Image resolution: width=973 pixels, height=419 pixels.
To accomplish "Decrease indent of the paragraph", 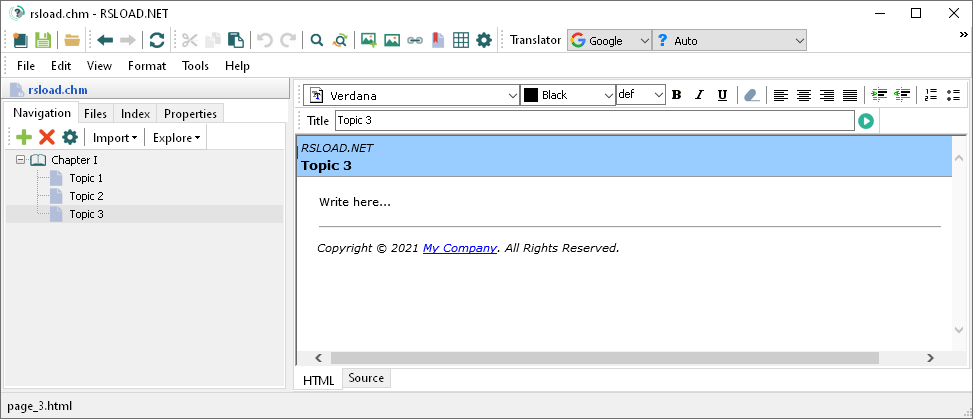I will 902,95.
